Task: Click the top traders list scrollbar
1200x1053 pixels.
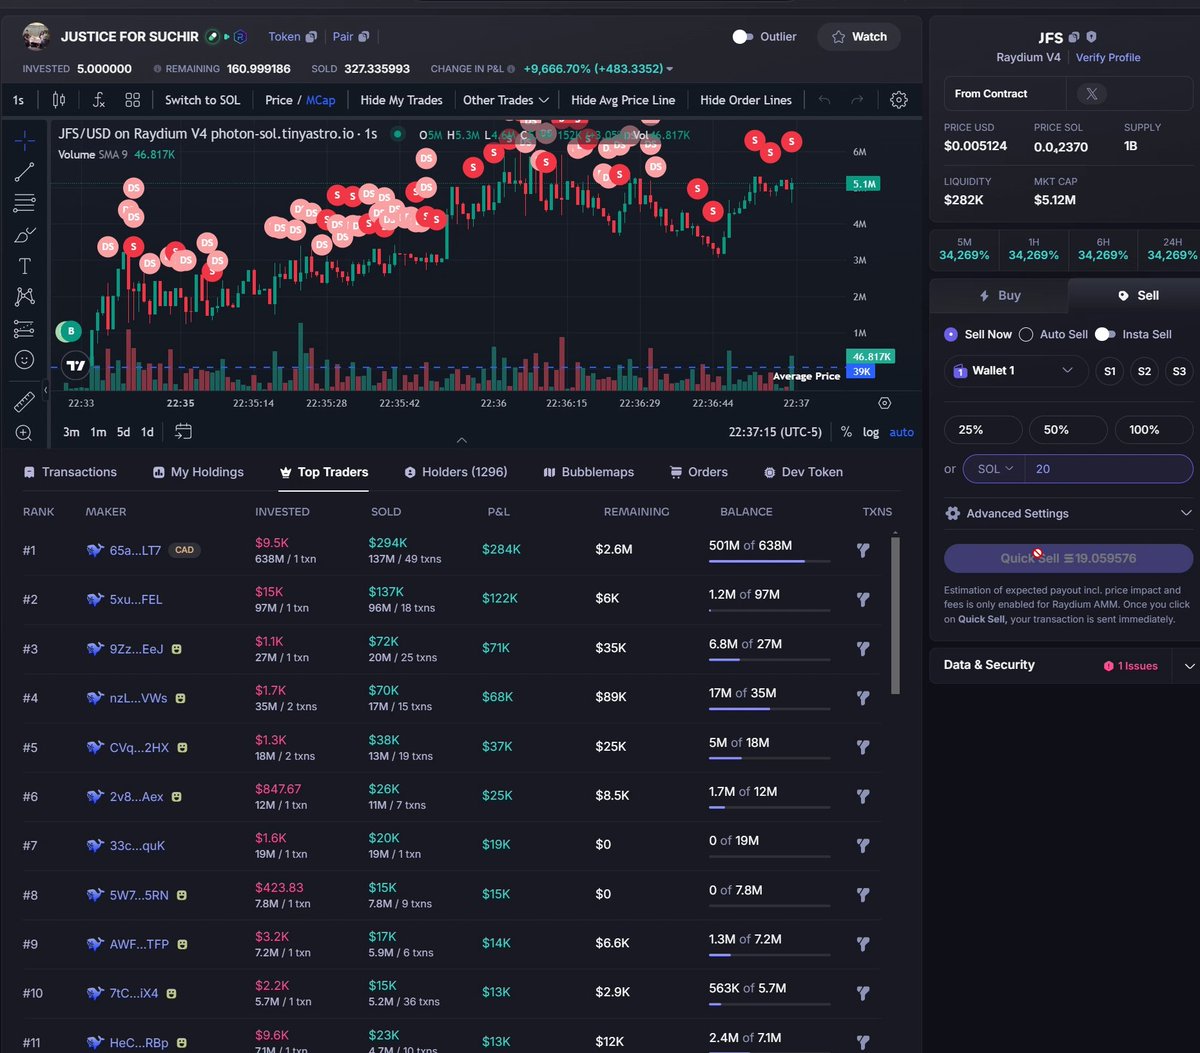Action: point(896,615)
